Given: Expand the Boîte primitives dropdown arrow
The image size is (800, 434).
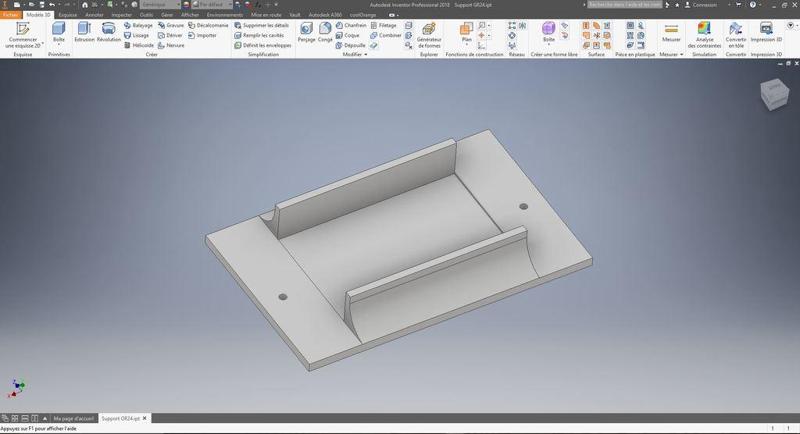Looking at the screenshot, I should click(x=59, y=45).
